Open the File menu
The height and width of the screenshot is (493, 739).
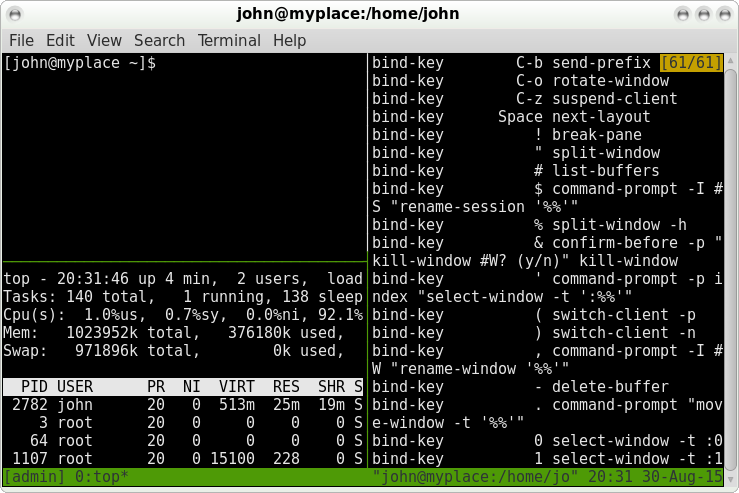point(21,41)
